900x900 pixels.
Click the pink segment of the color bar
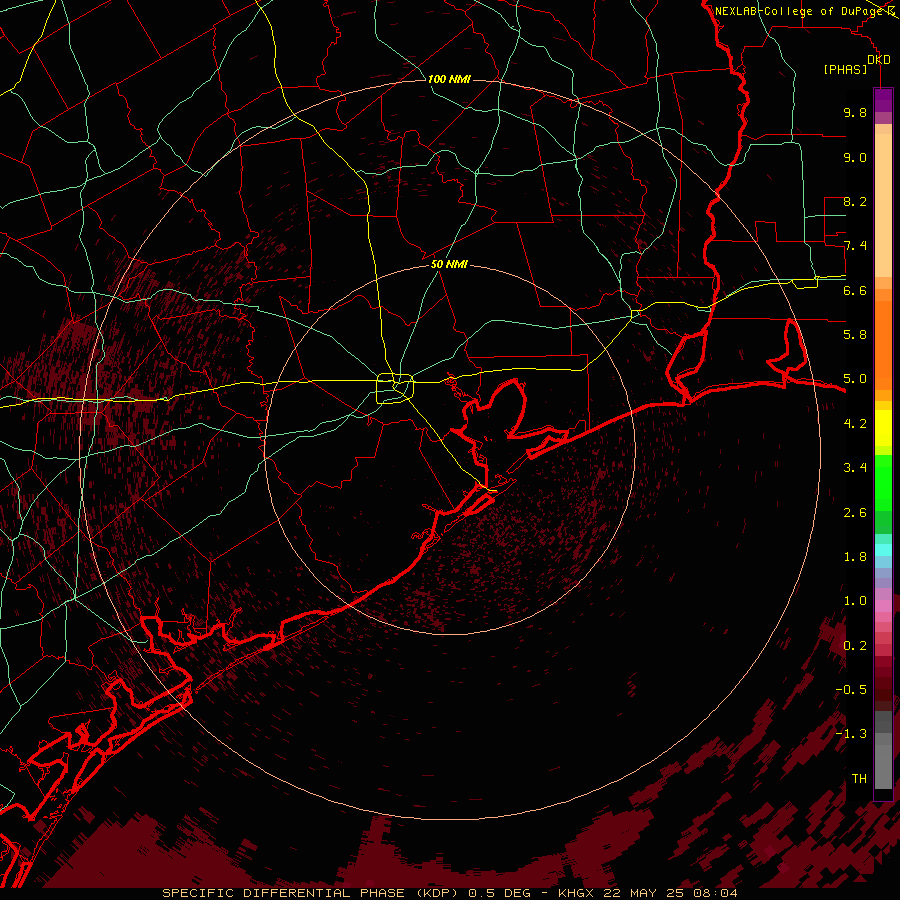[883, 606]
